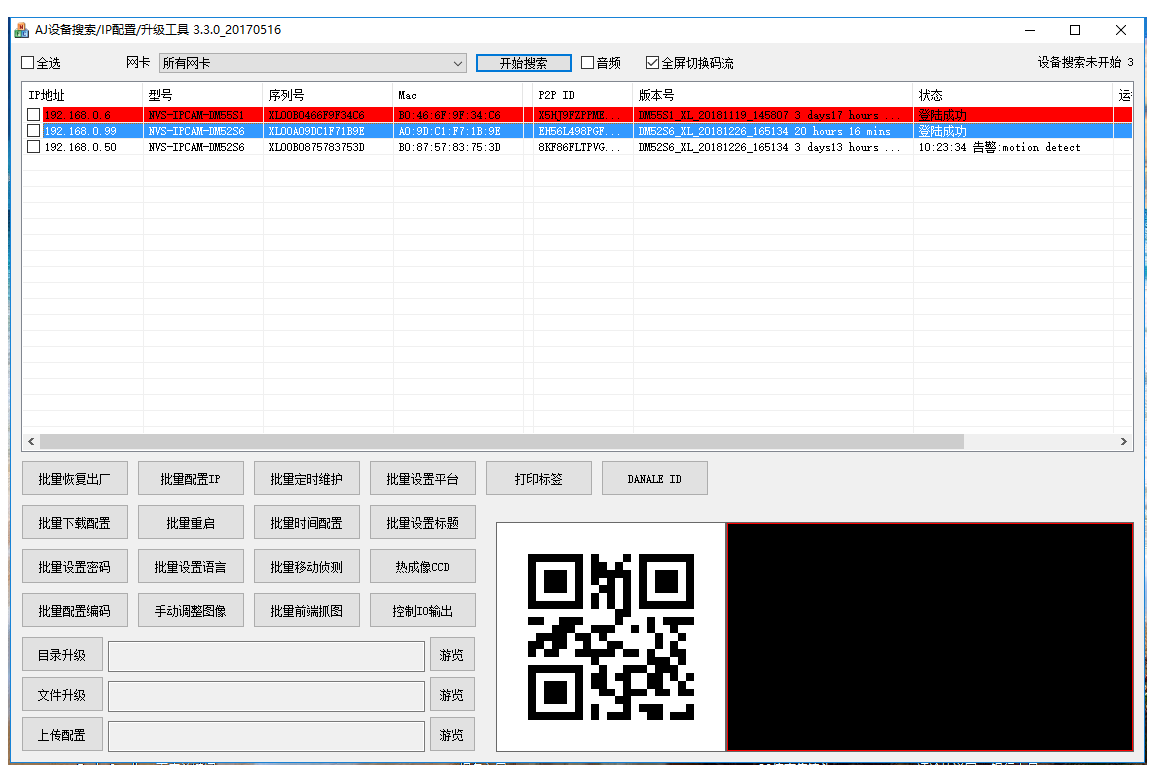This screenshot has height=772, width=1160.
Task: Click the 目录升级 path input field
Action: point(266,656)
